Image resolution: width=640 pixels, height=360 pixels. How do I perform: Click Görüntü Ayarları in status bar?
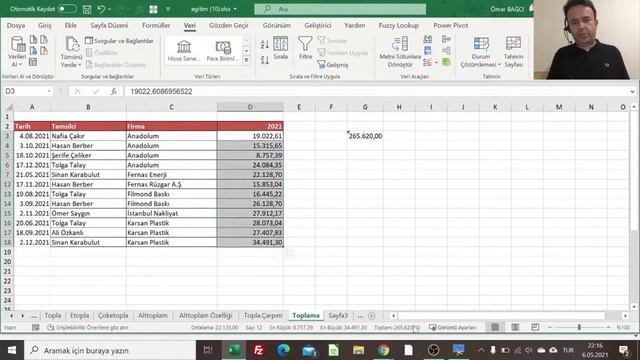click(x=453, y=327)
